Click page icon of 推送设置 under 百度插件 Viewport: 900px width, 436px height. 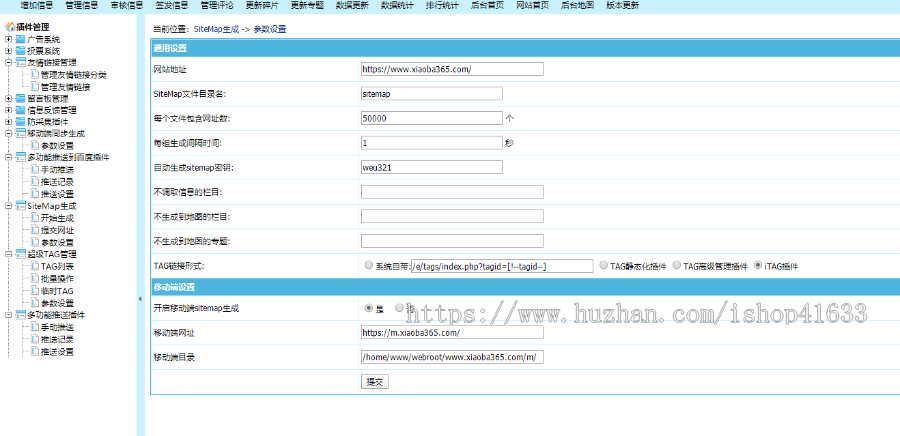point(34,194)
